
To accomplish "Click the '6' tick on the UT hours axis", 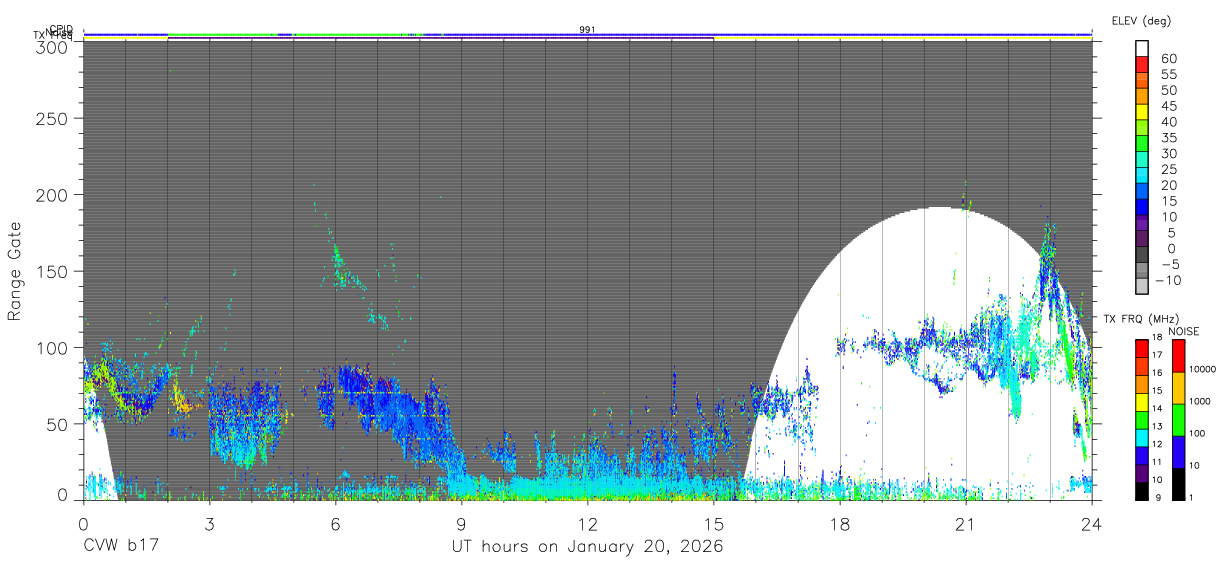I will pyautogui.click(x=335, y=522).
